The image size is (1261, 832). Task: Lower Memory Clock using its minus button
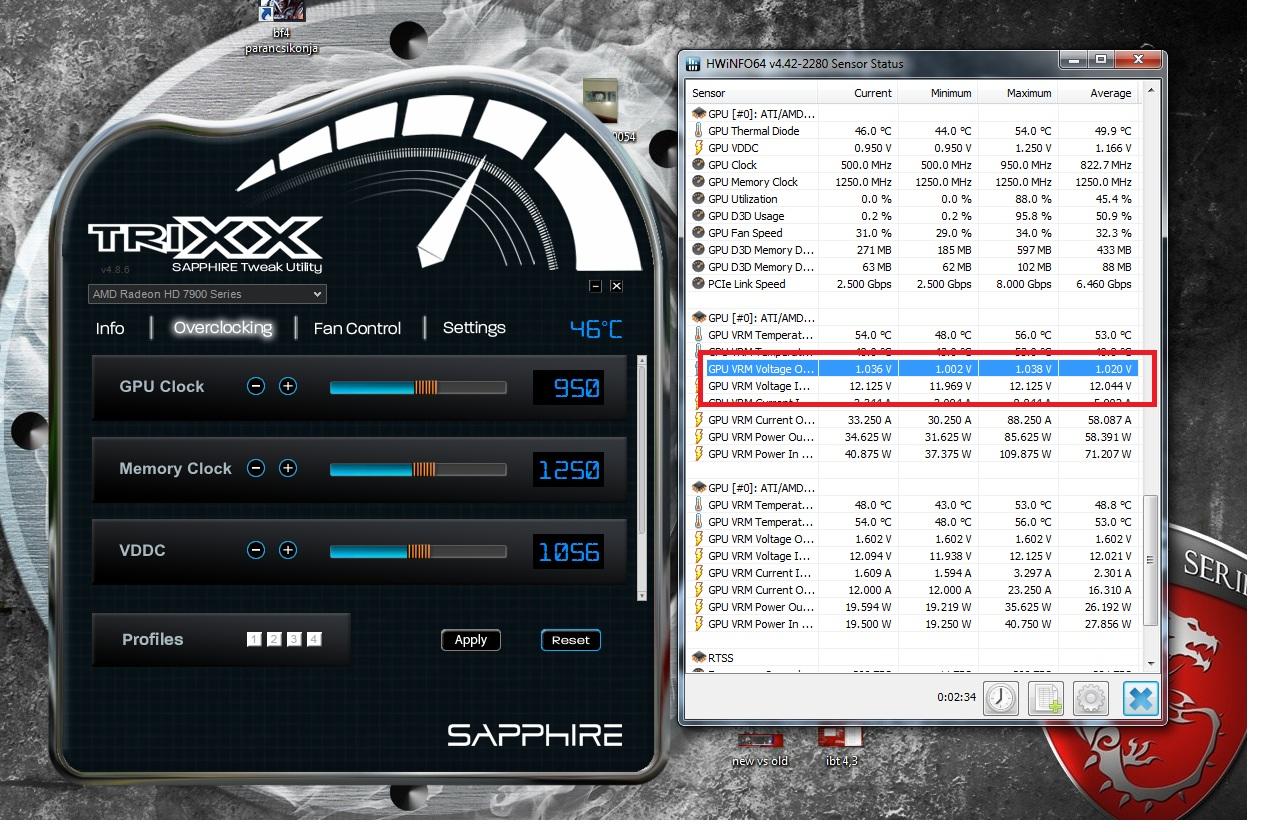pos(256,468)
